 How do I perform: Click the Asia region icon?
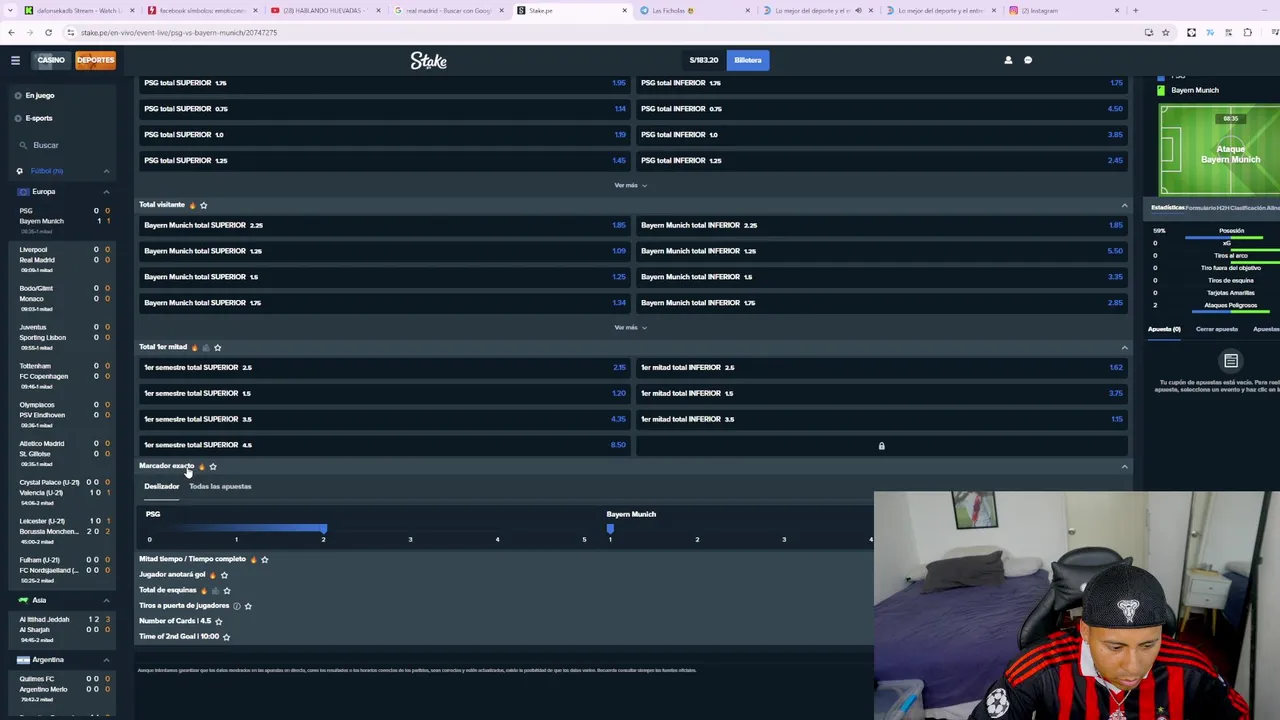(x=22, y=600)
